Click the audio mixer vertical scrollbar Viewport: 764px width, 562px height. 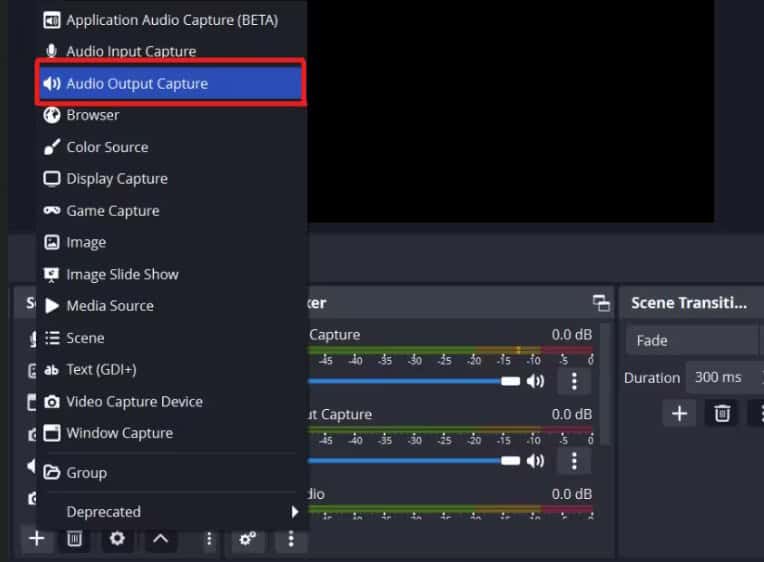[x=605, y=385]
